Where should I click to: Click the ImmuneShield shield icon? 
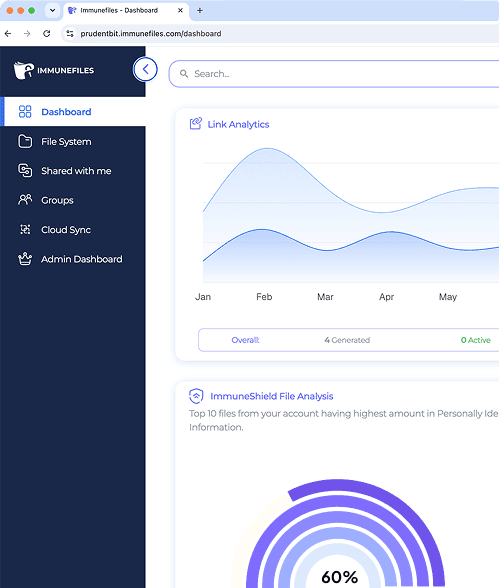pyautogui.click(x=196, y=396)
